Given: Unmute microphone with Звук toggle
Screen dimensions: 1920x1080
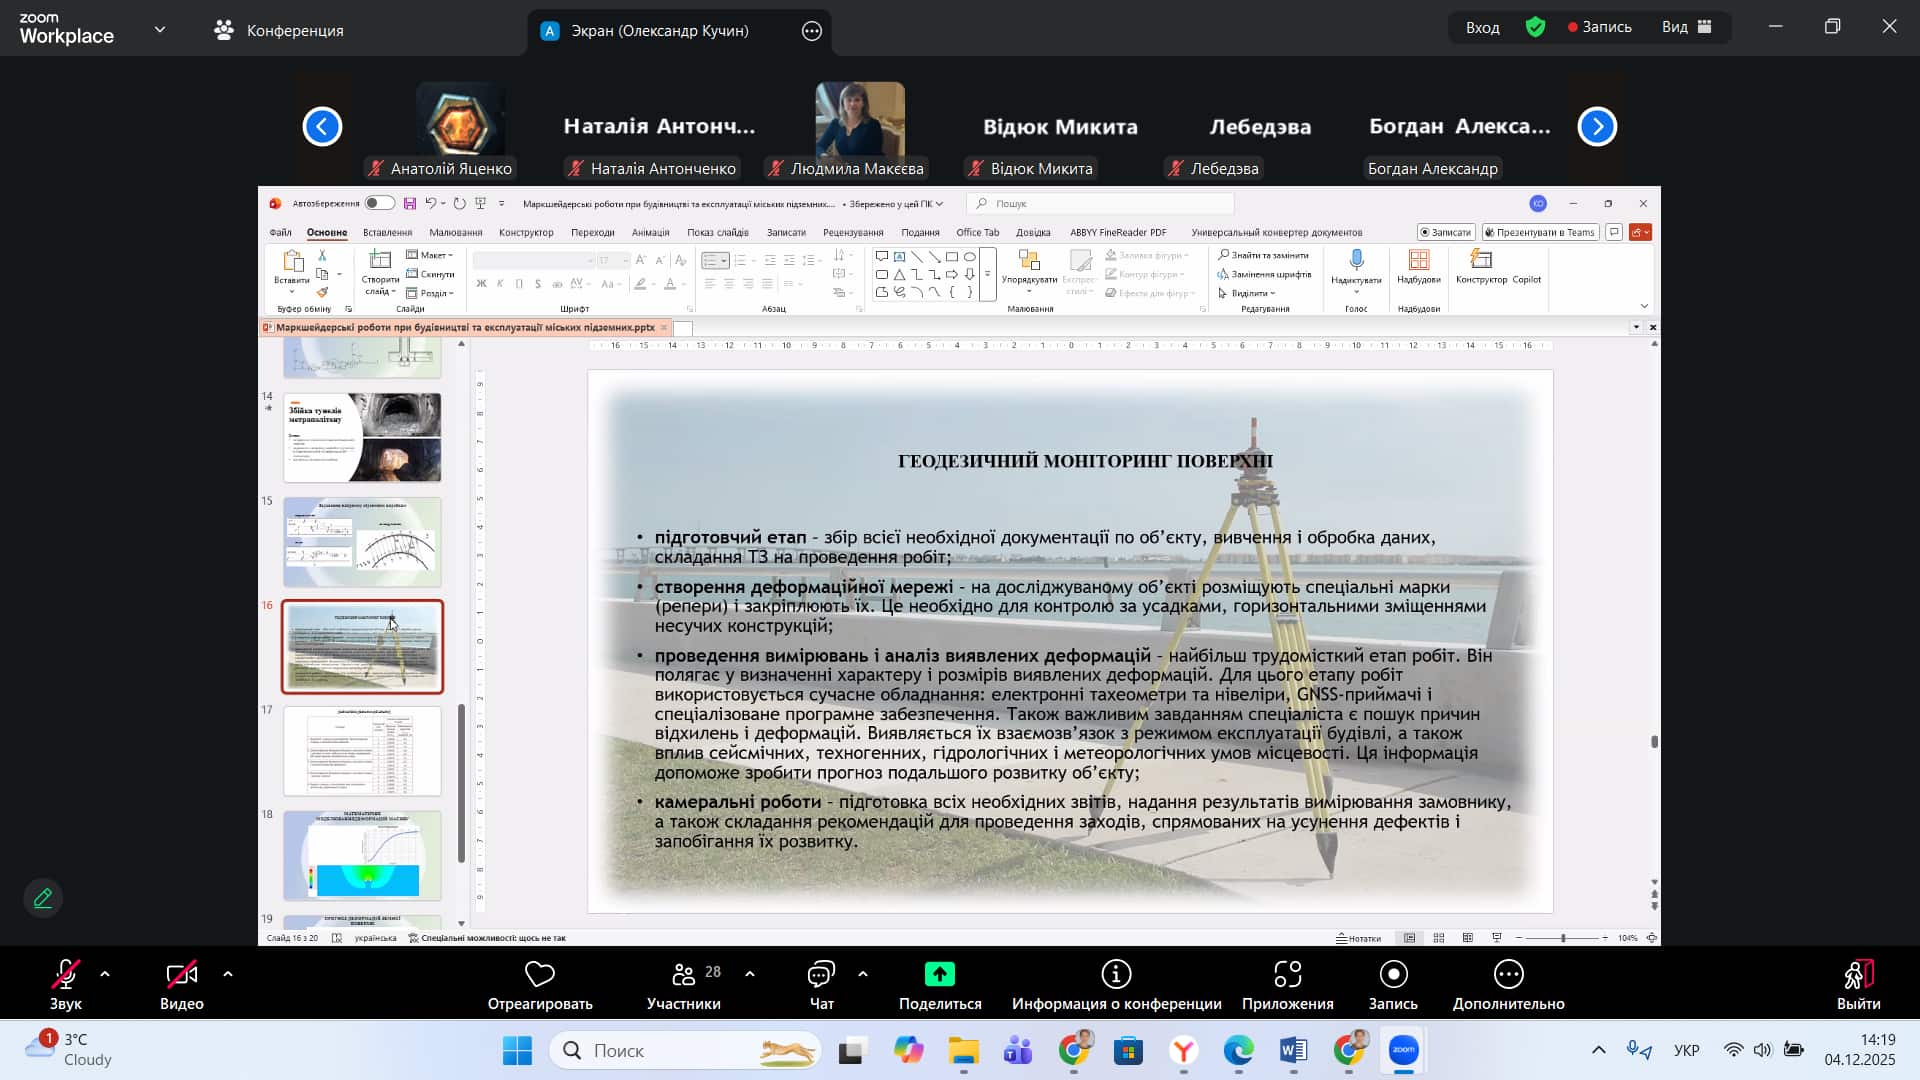Looking at the screenshot, I should coord(66,975).
